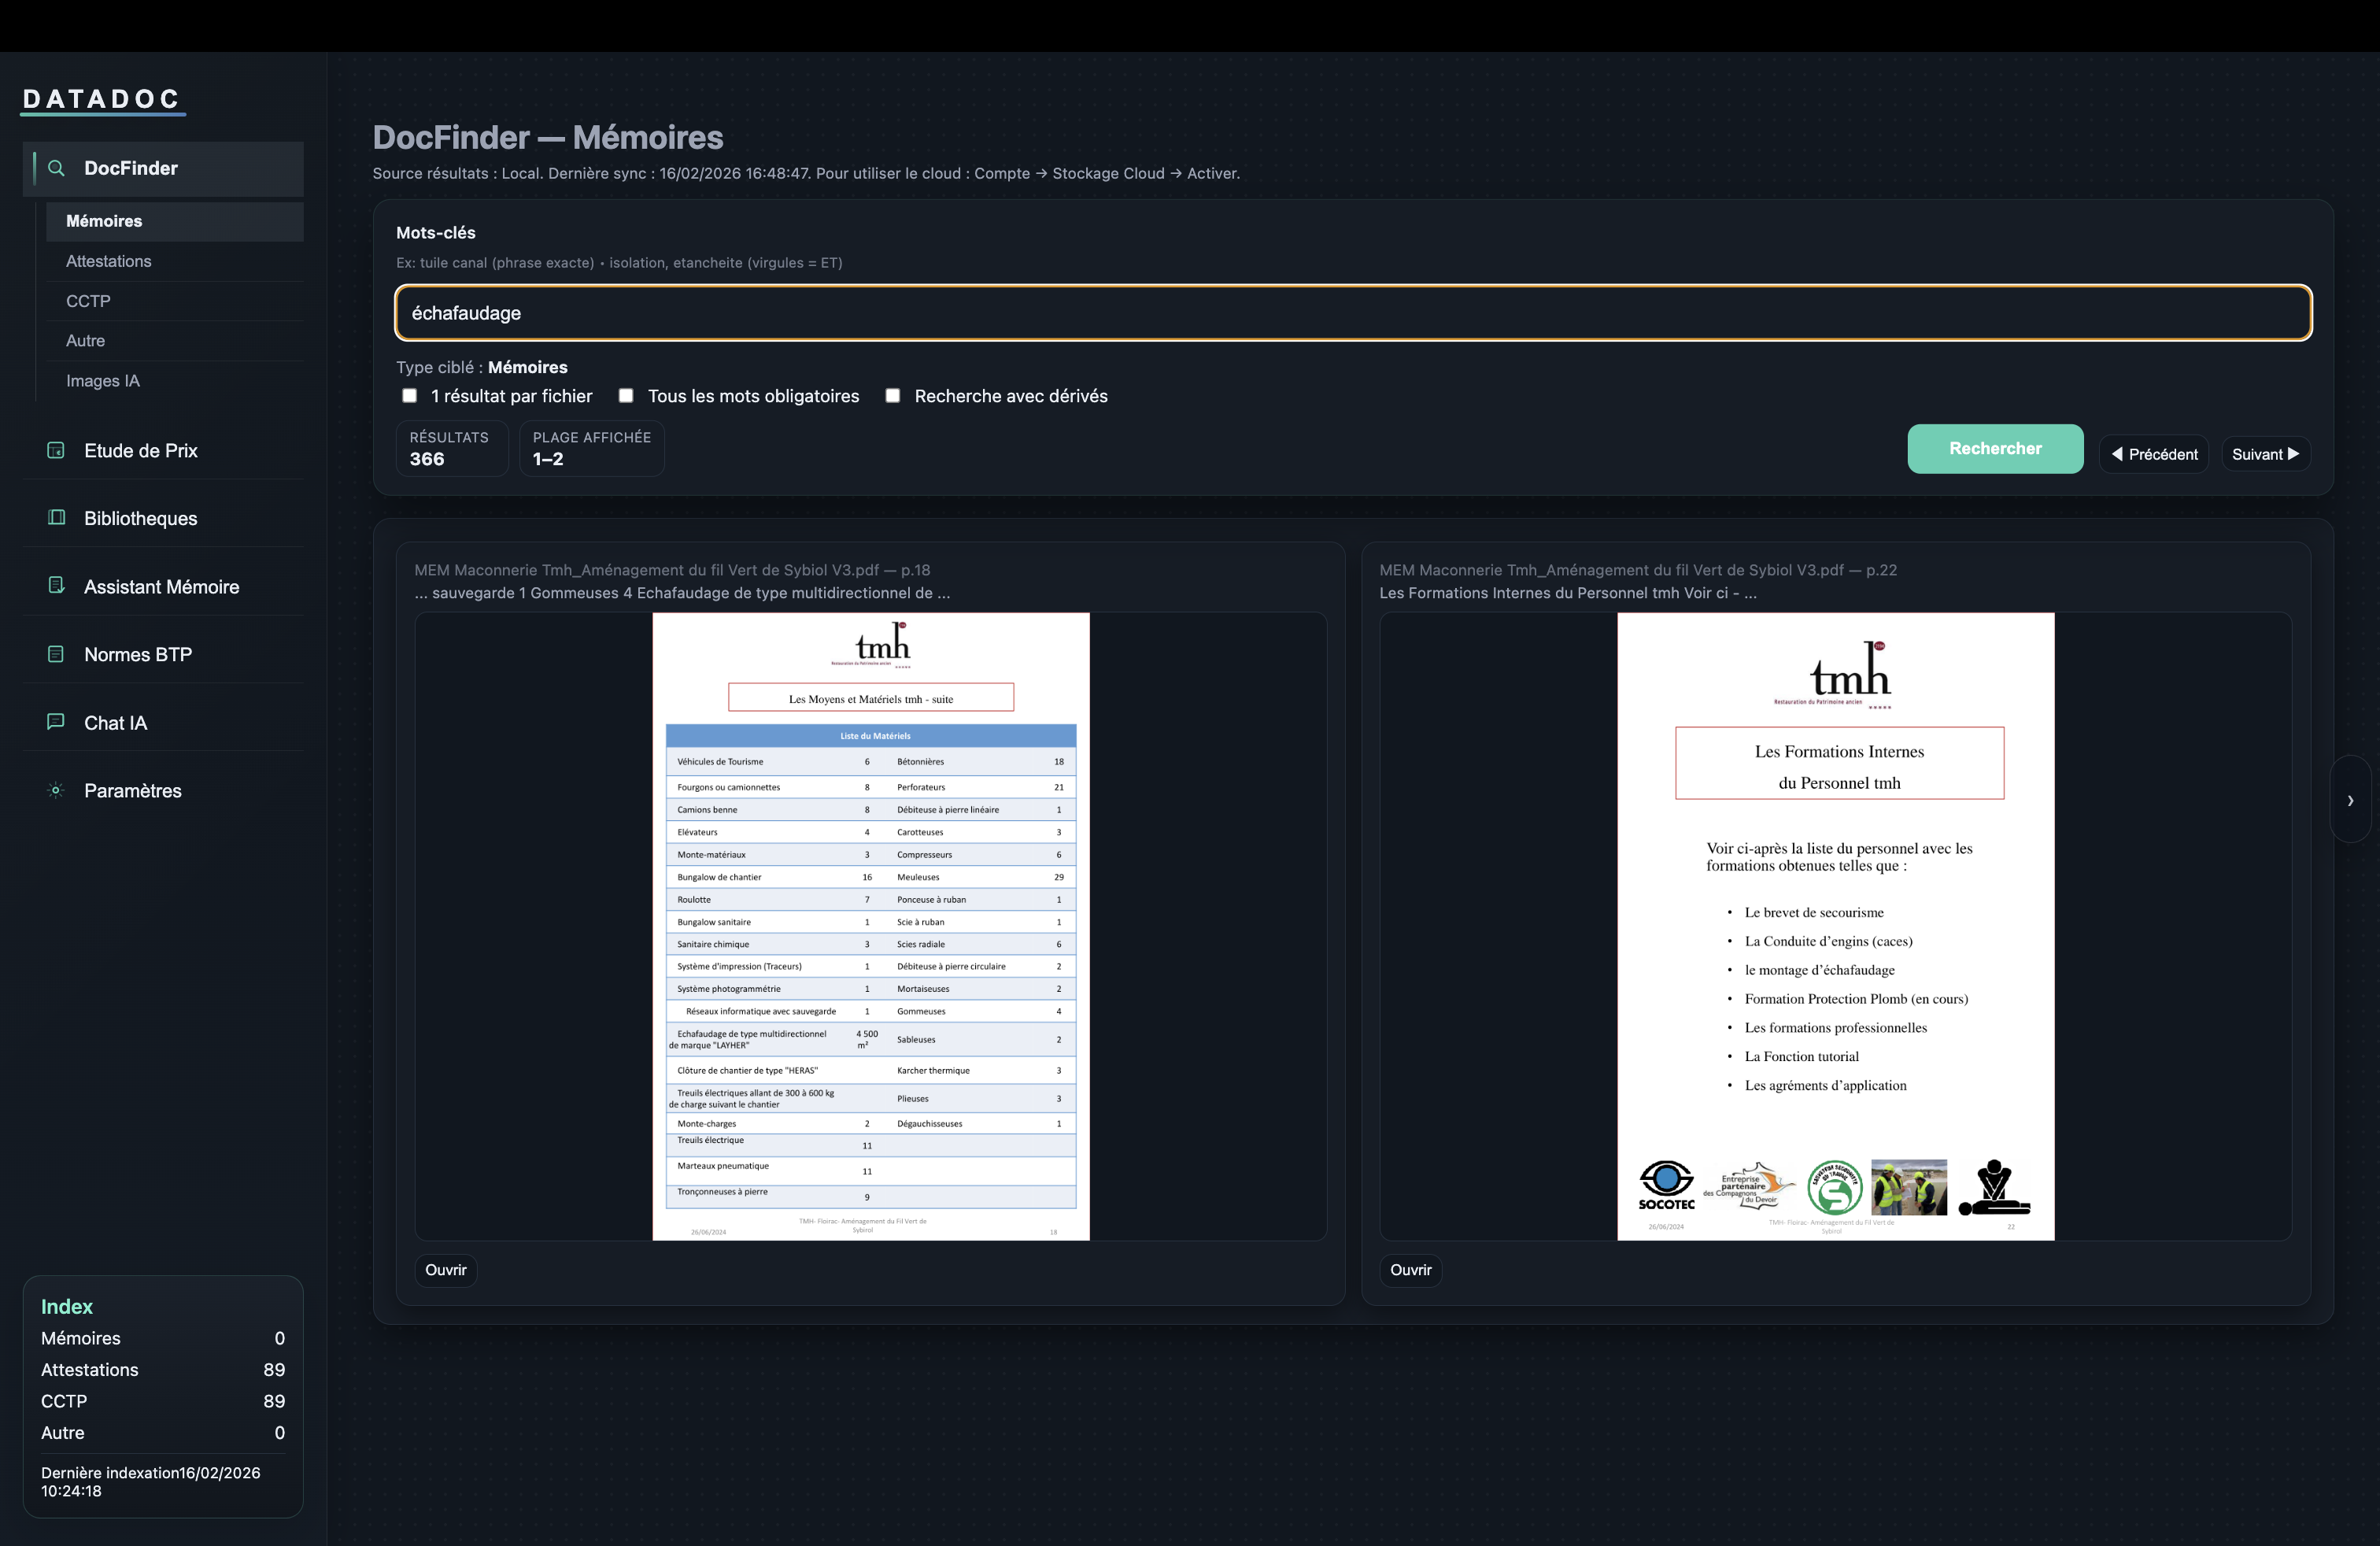Image resolution: width=2380 pixels, height=1546 pixels.
Task: Open the DocFinder search module
Action: pos(130,168)
